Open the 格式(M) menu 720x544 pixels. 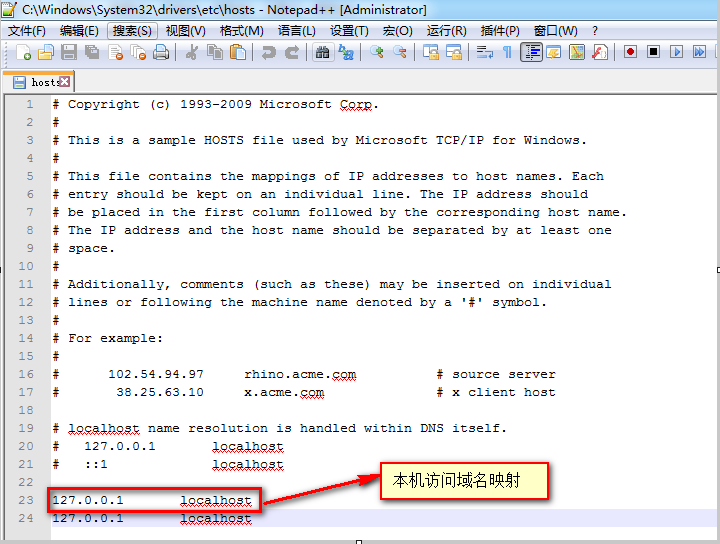(242, 31)
